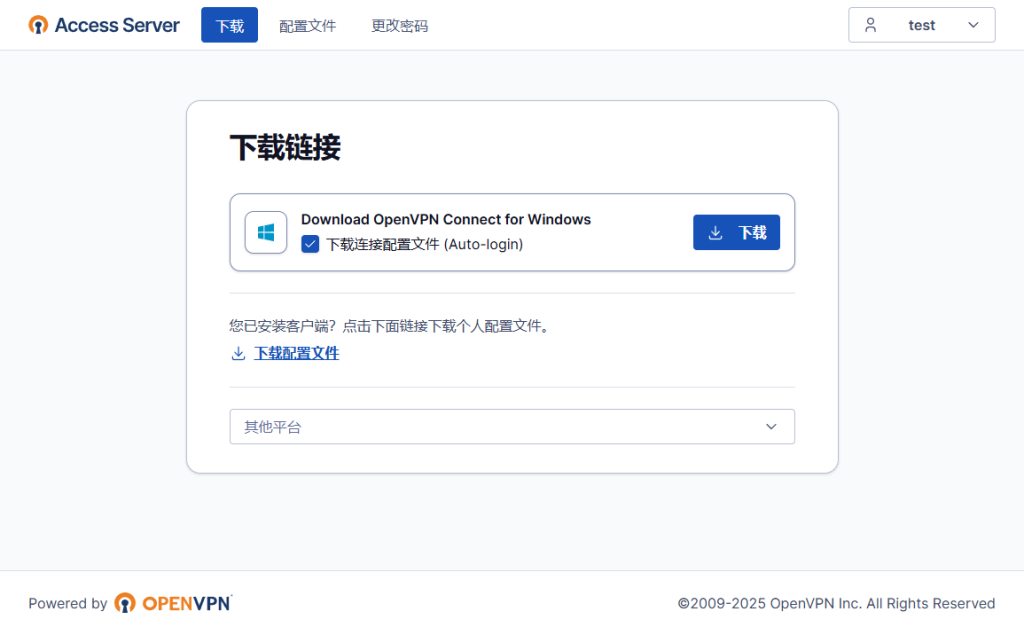Click the Access Server keyhole logo icon
Viewport: 1024px width, 635px height.
[38, 25]
